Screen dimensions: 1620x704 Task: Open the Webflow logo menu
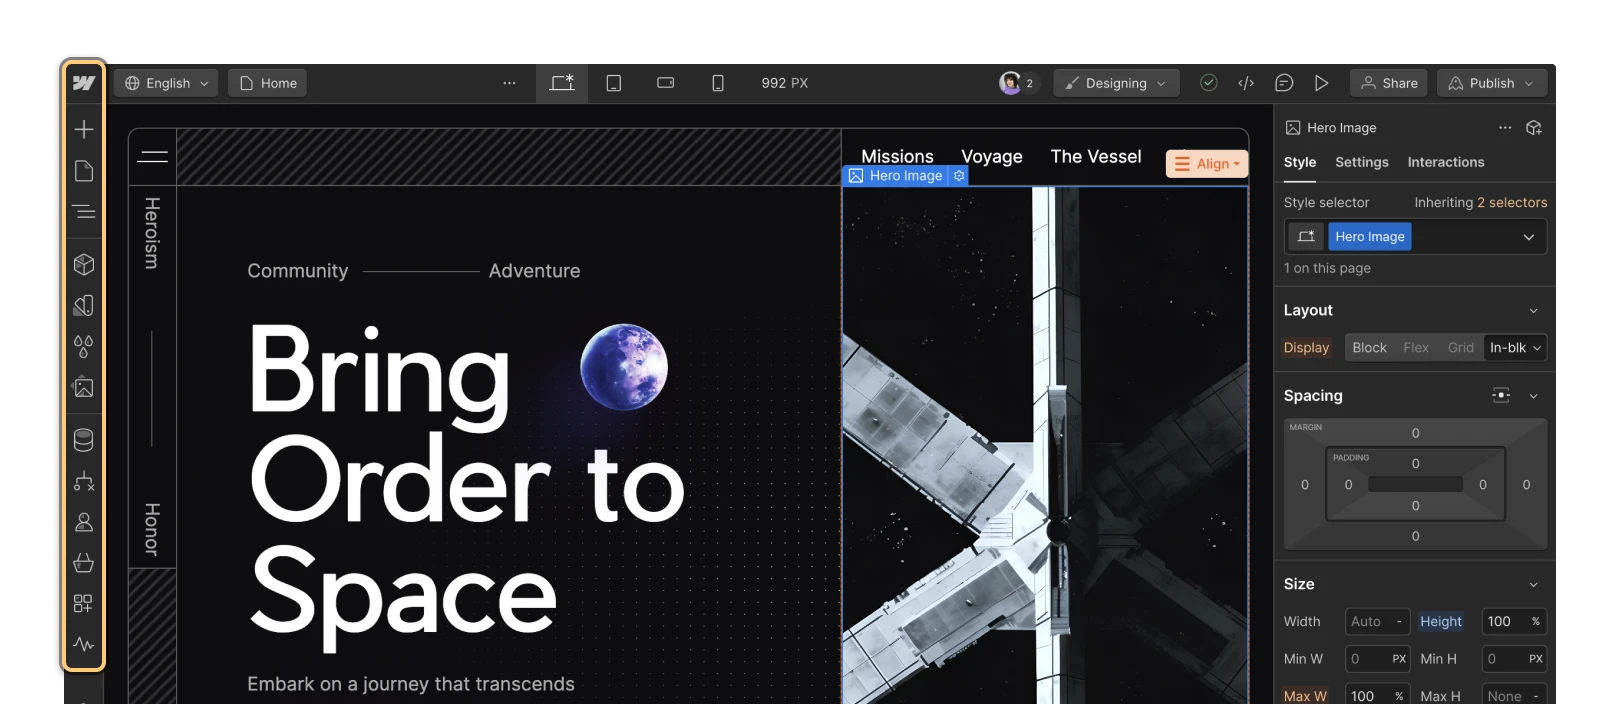84,83
